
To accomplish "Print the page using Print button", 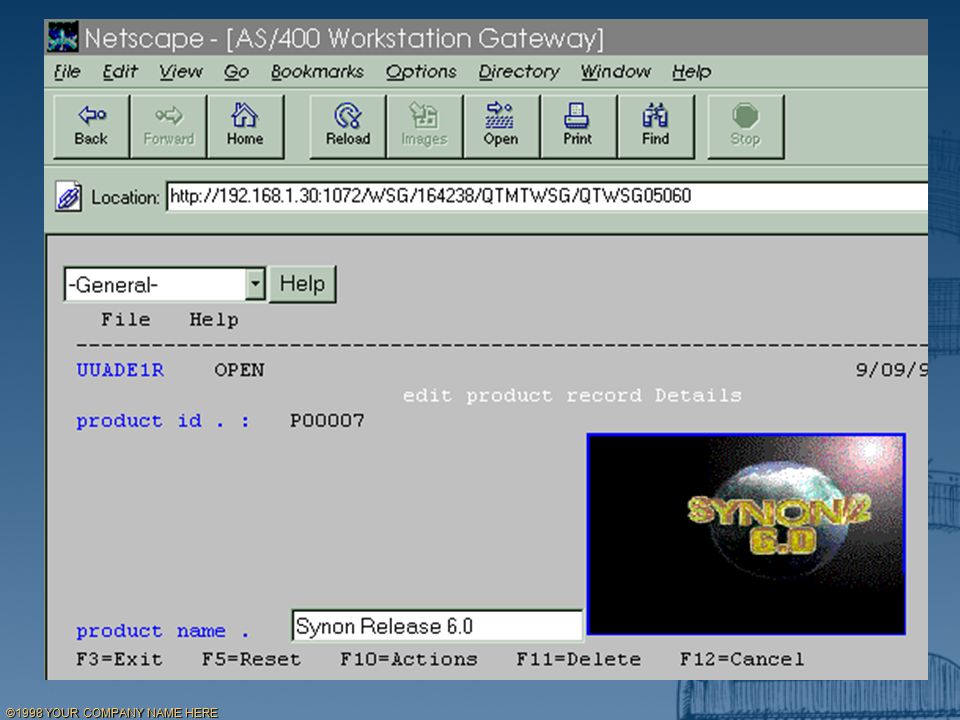I will click(x=578, y=127).
